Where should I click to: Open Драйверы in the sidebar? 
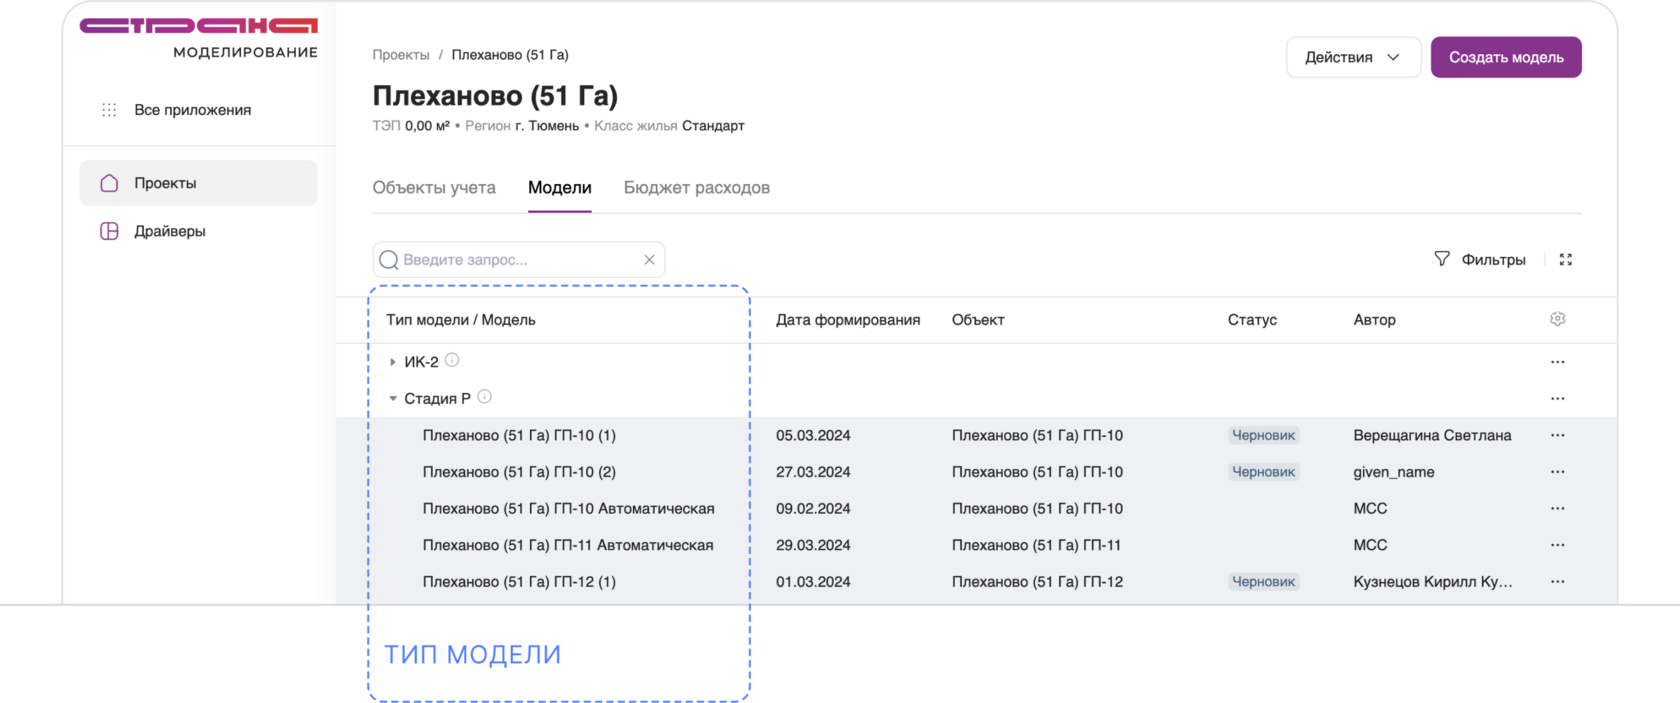(169, 231)
